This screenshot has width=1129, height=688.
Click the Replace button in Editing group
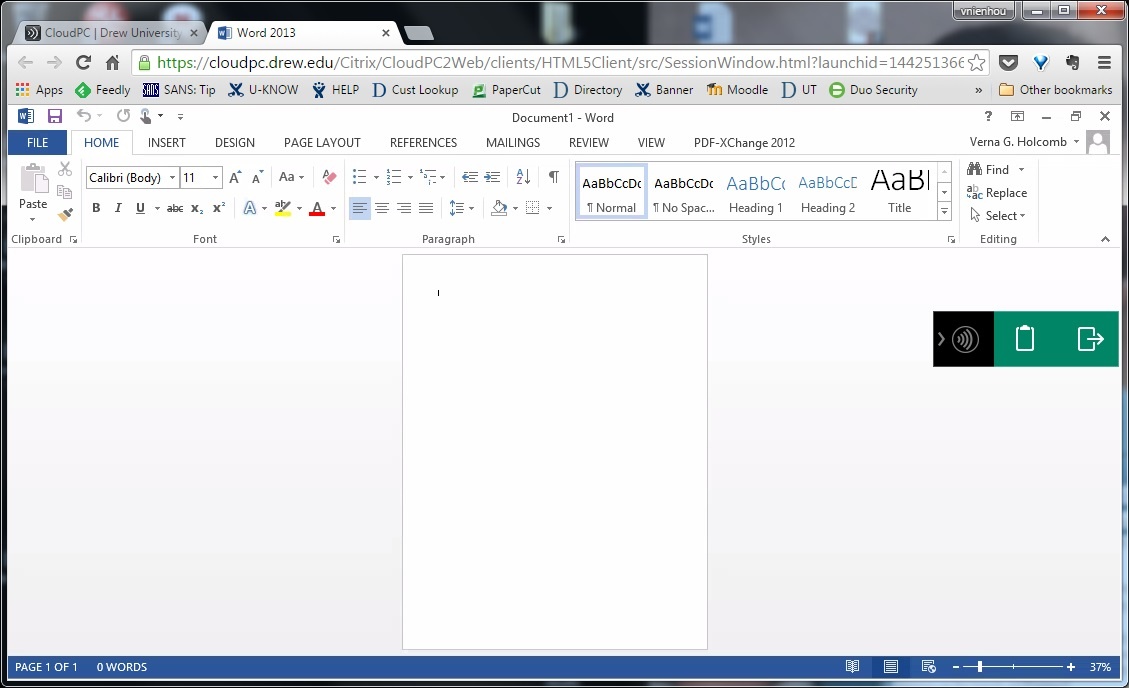pyautogui.click(x=997, y=193)
